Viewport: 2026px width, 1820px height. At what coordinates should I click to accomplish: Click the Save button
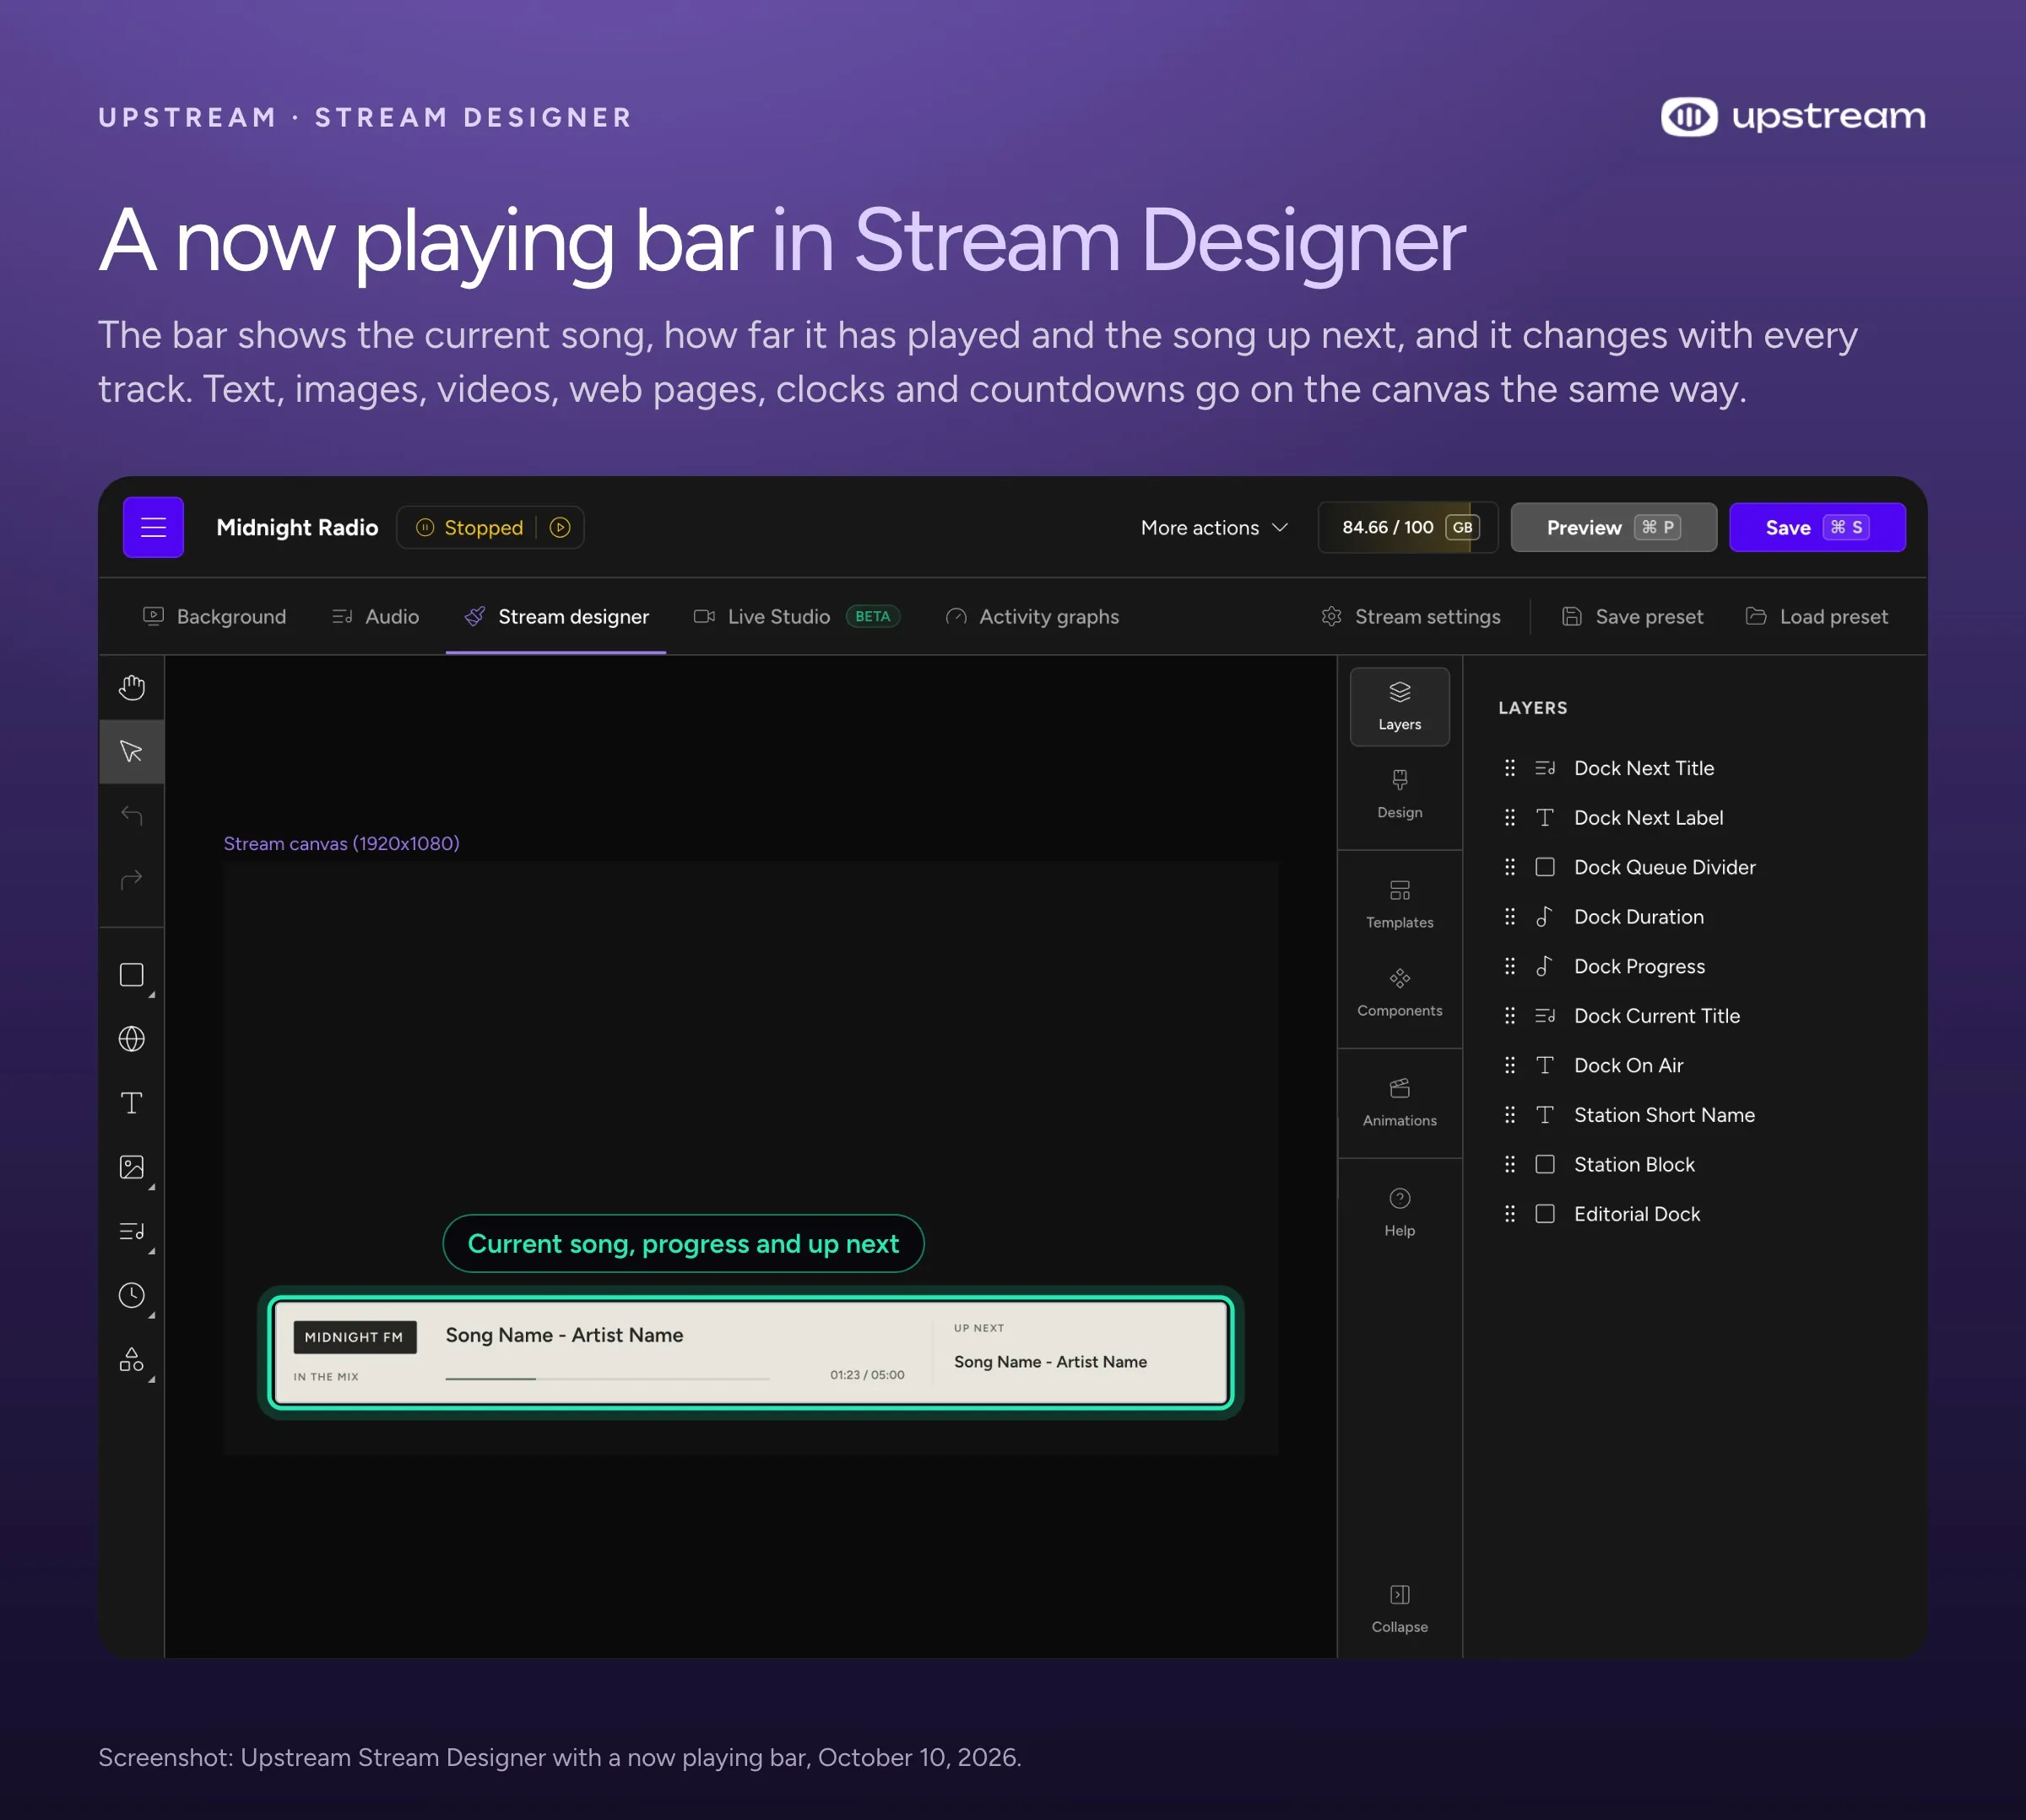(x=1817, y=527)
